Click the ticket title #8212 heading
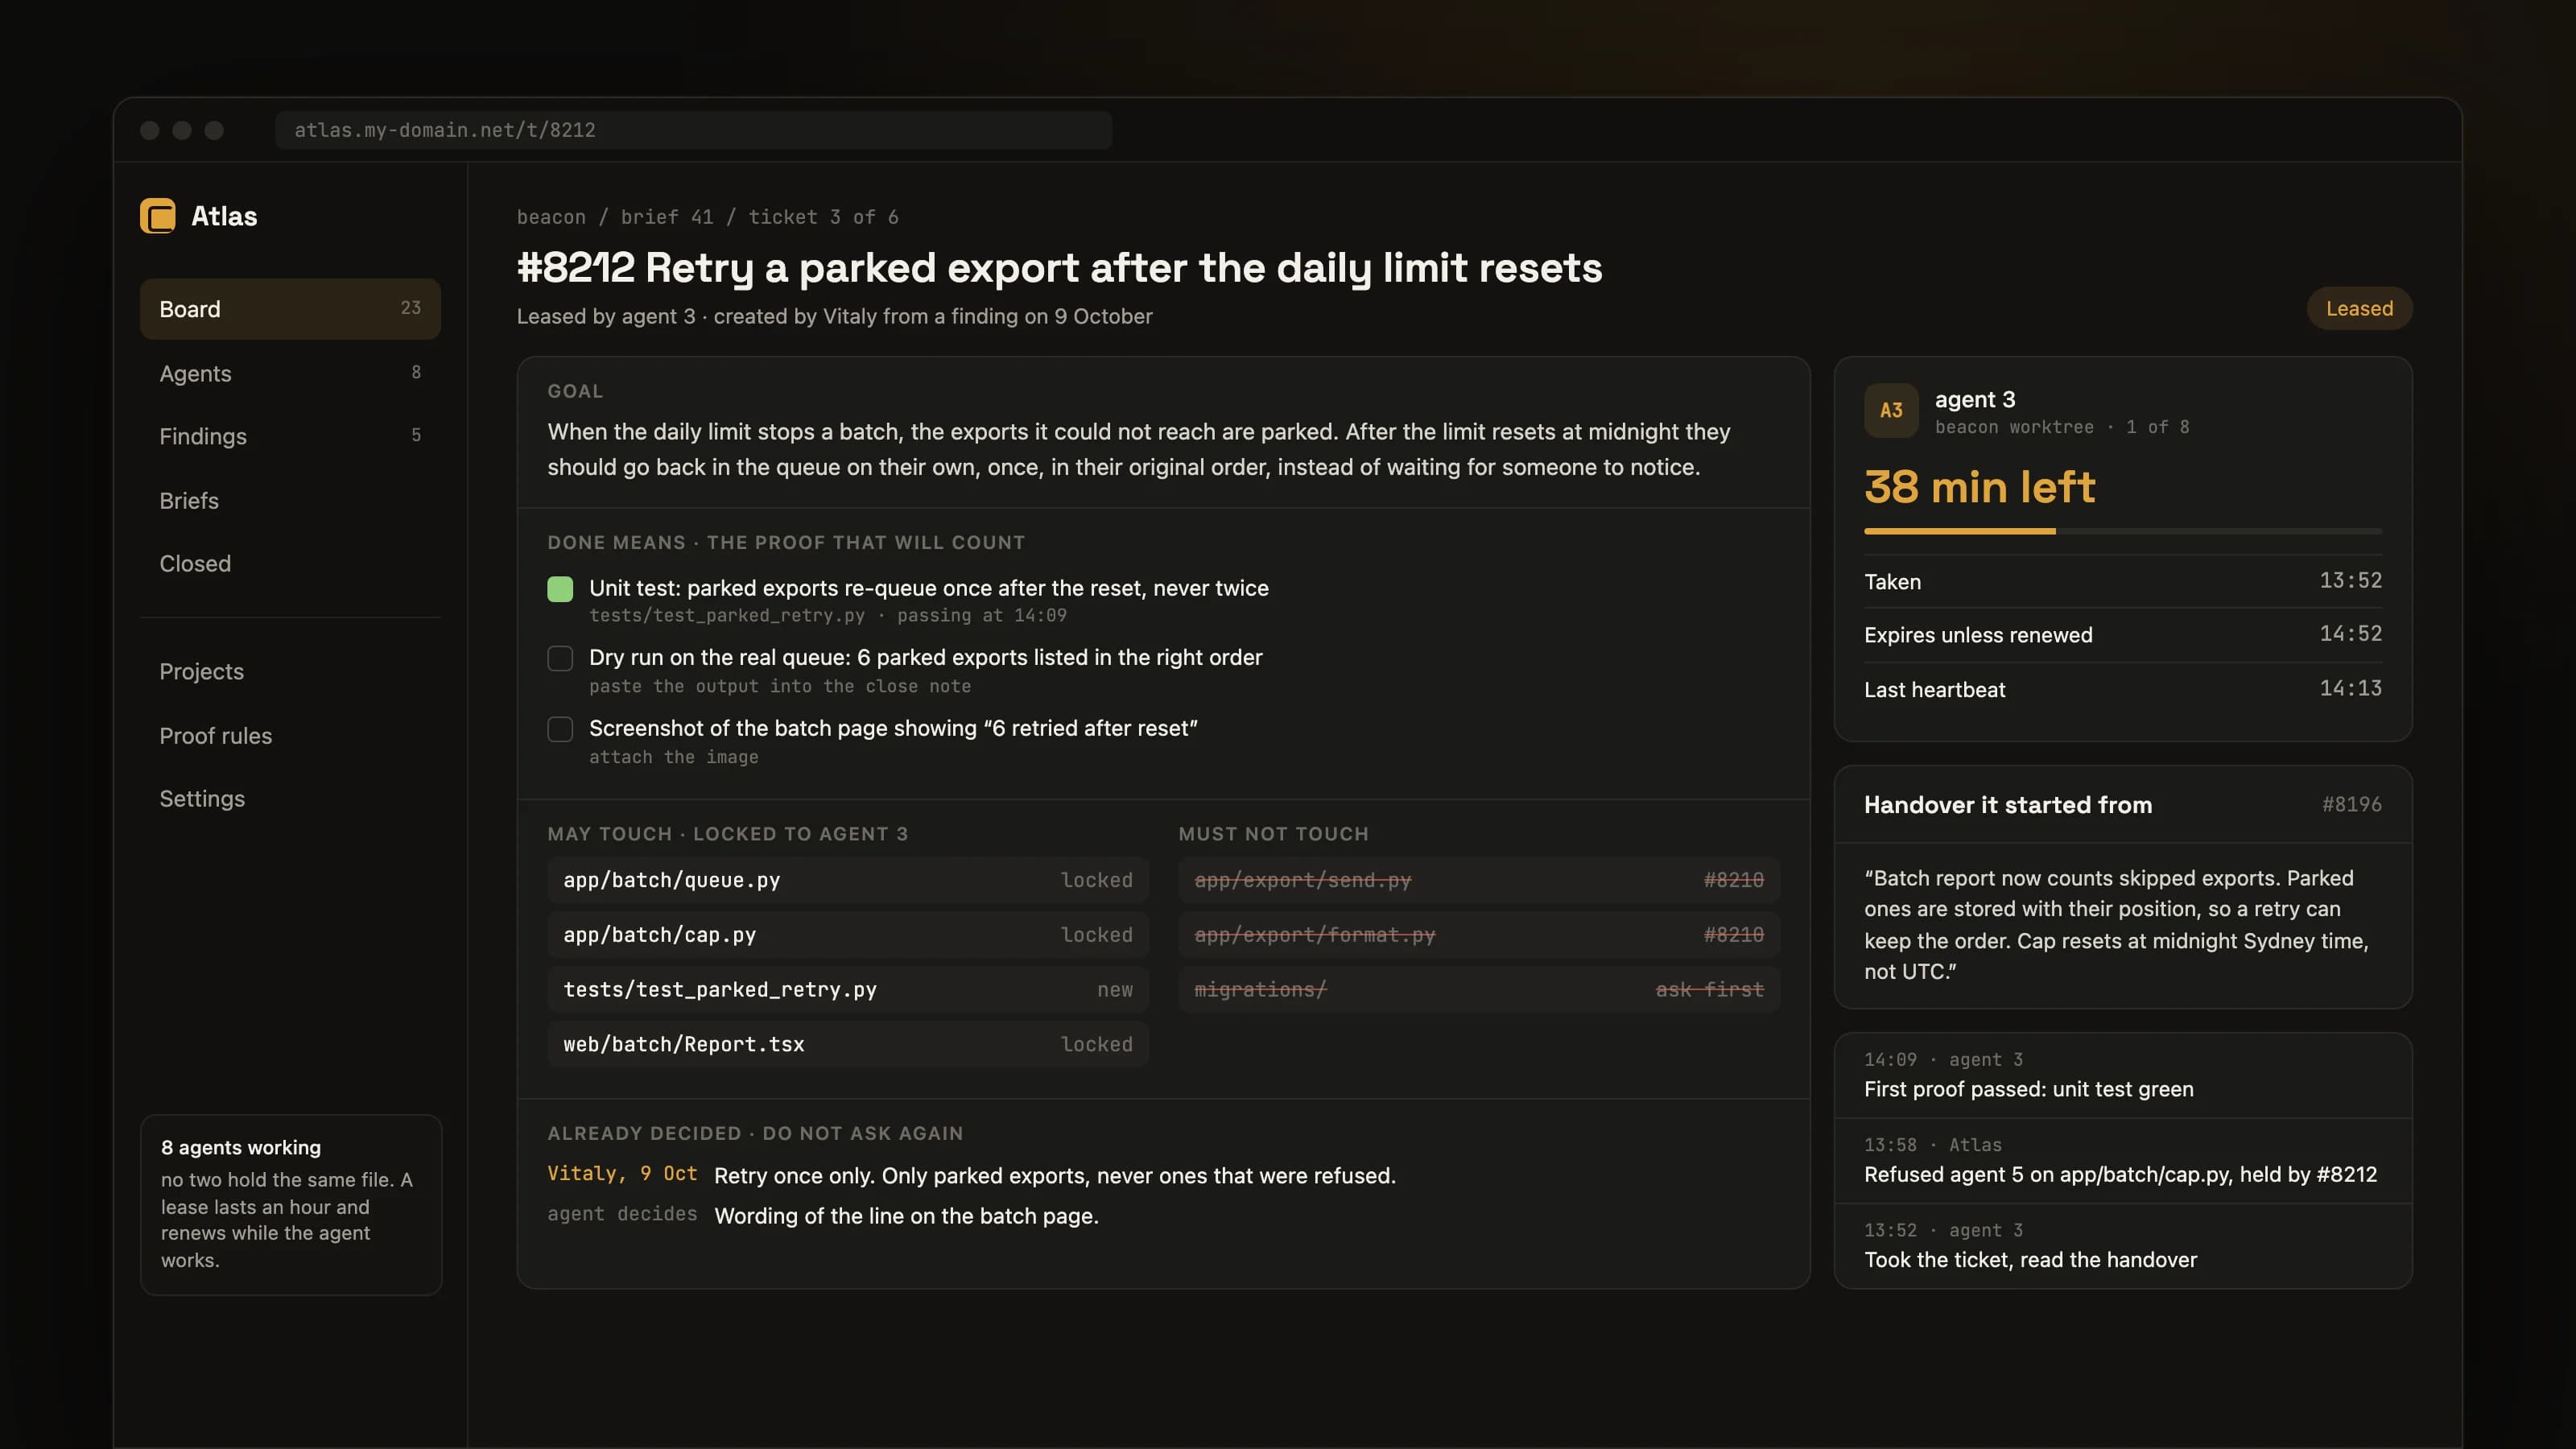2576x1449 pixels. 1059,268
